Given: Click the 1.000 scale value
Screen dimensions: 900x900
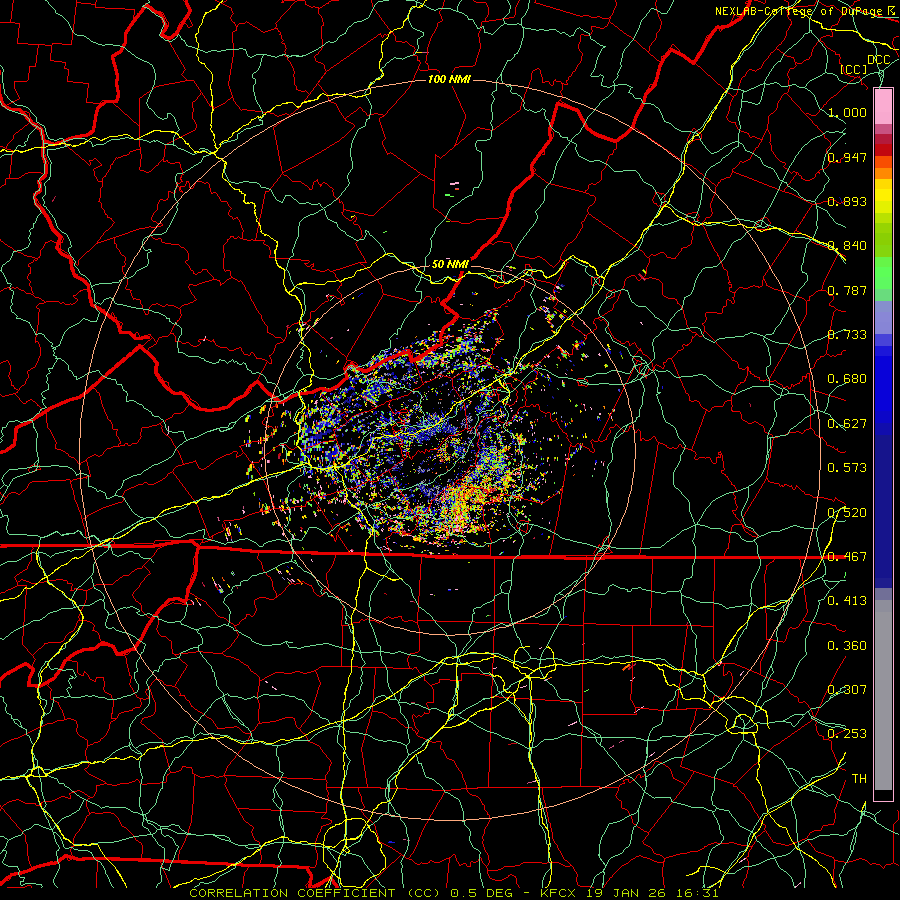Looking at the screenshot, I should 847,112.
